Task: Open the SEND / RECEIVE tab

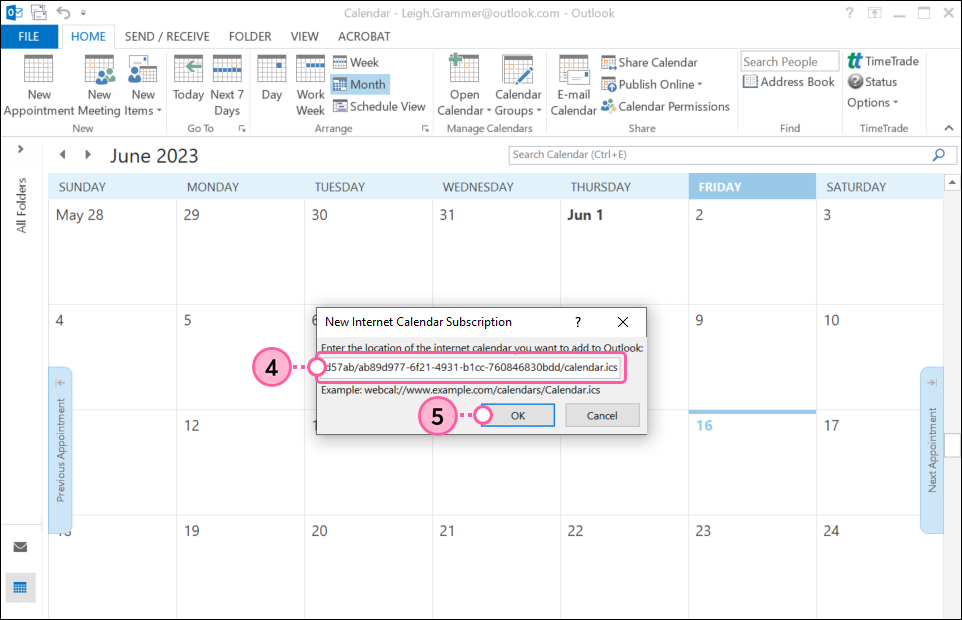Action: (x=167, y=37)
